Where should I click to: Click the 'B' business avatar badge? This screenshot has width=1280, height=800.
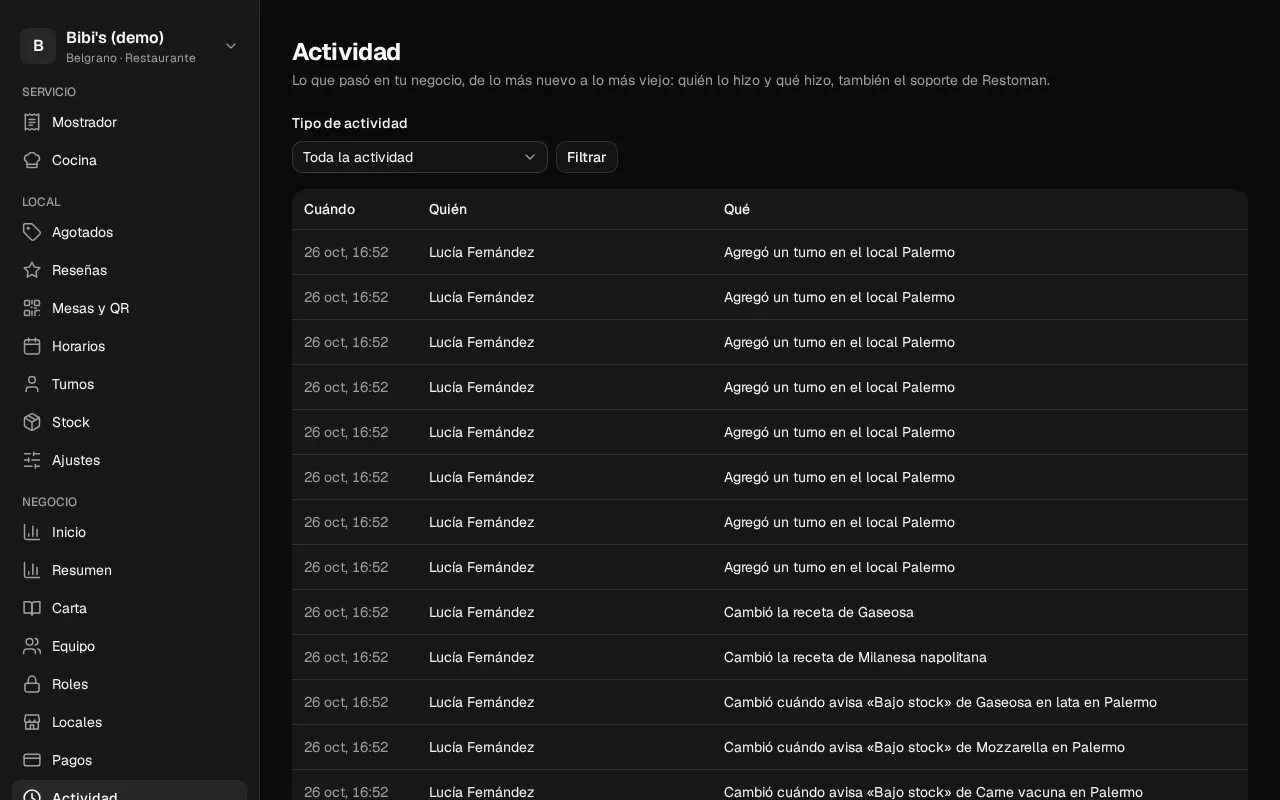click(x=38, y=46)
